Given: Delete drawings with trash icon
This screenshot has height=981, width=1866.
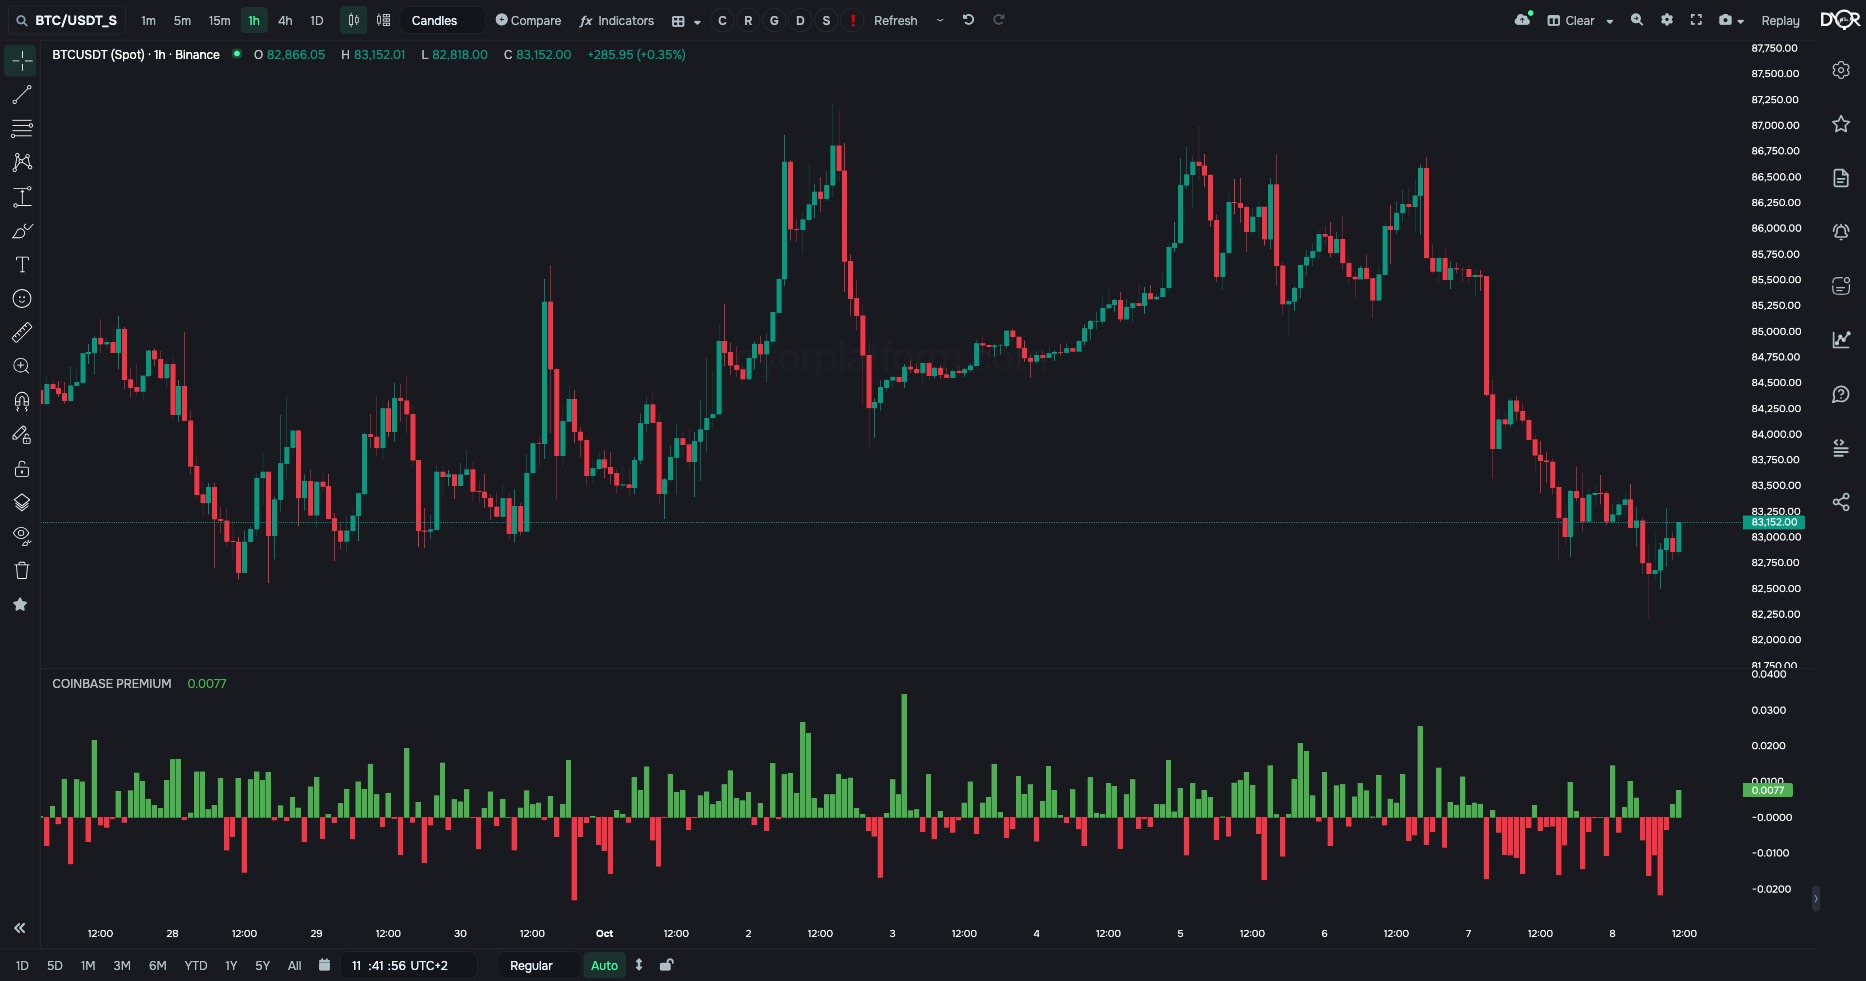Looking at the screenshot, I should pyautogui.click(x=21, y=570).
